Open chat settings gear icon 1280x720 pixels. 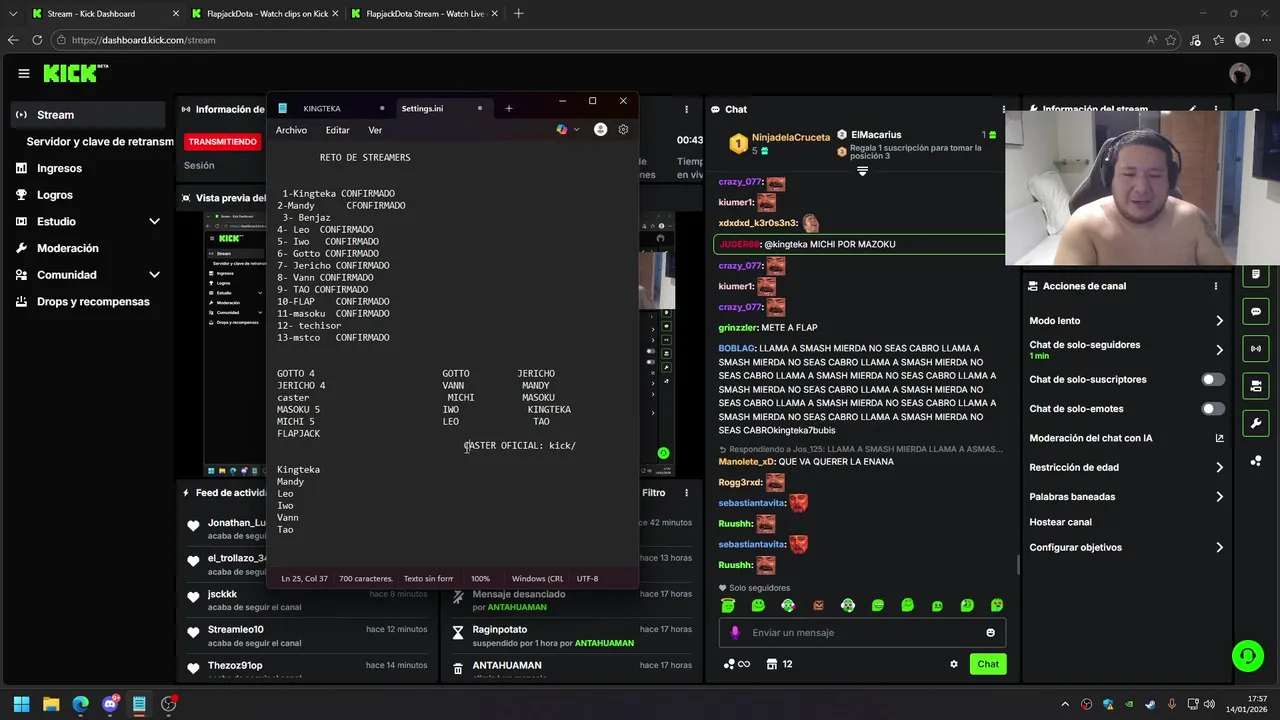tap(954, 664)
